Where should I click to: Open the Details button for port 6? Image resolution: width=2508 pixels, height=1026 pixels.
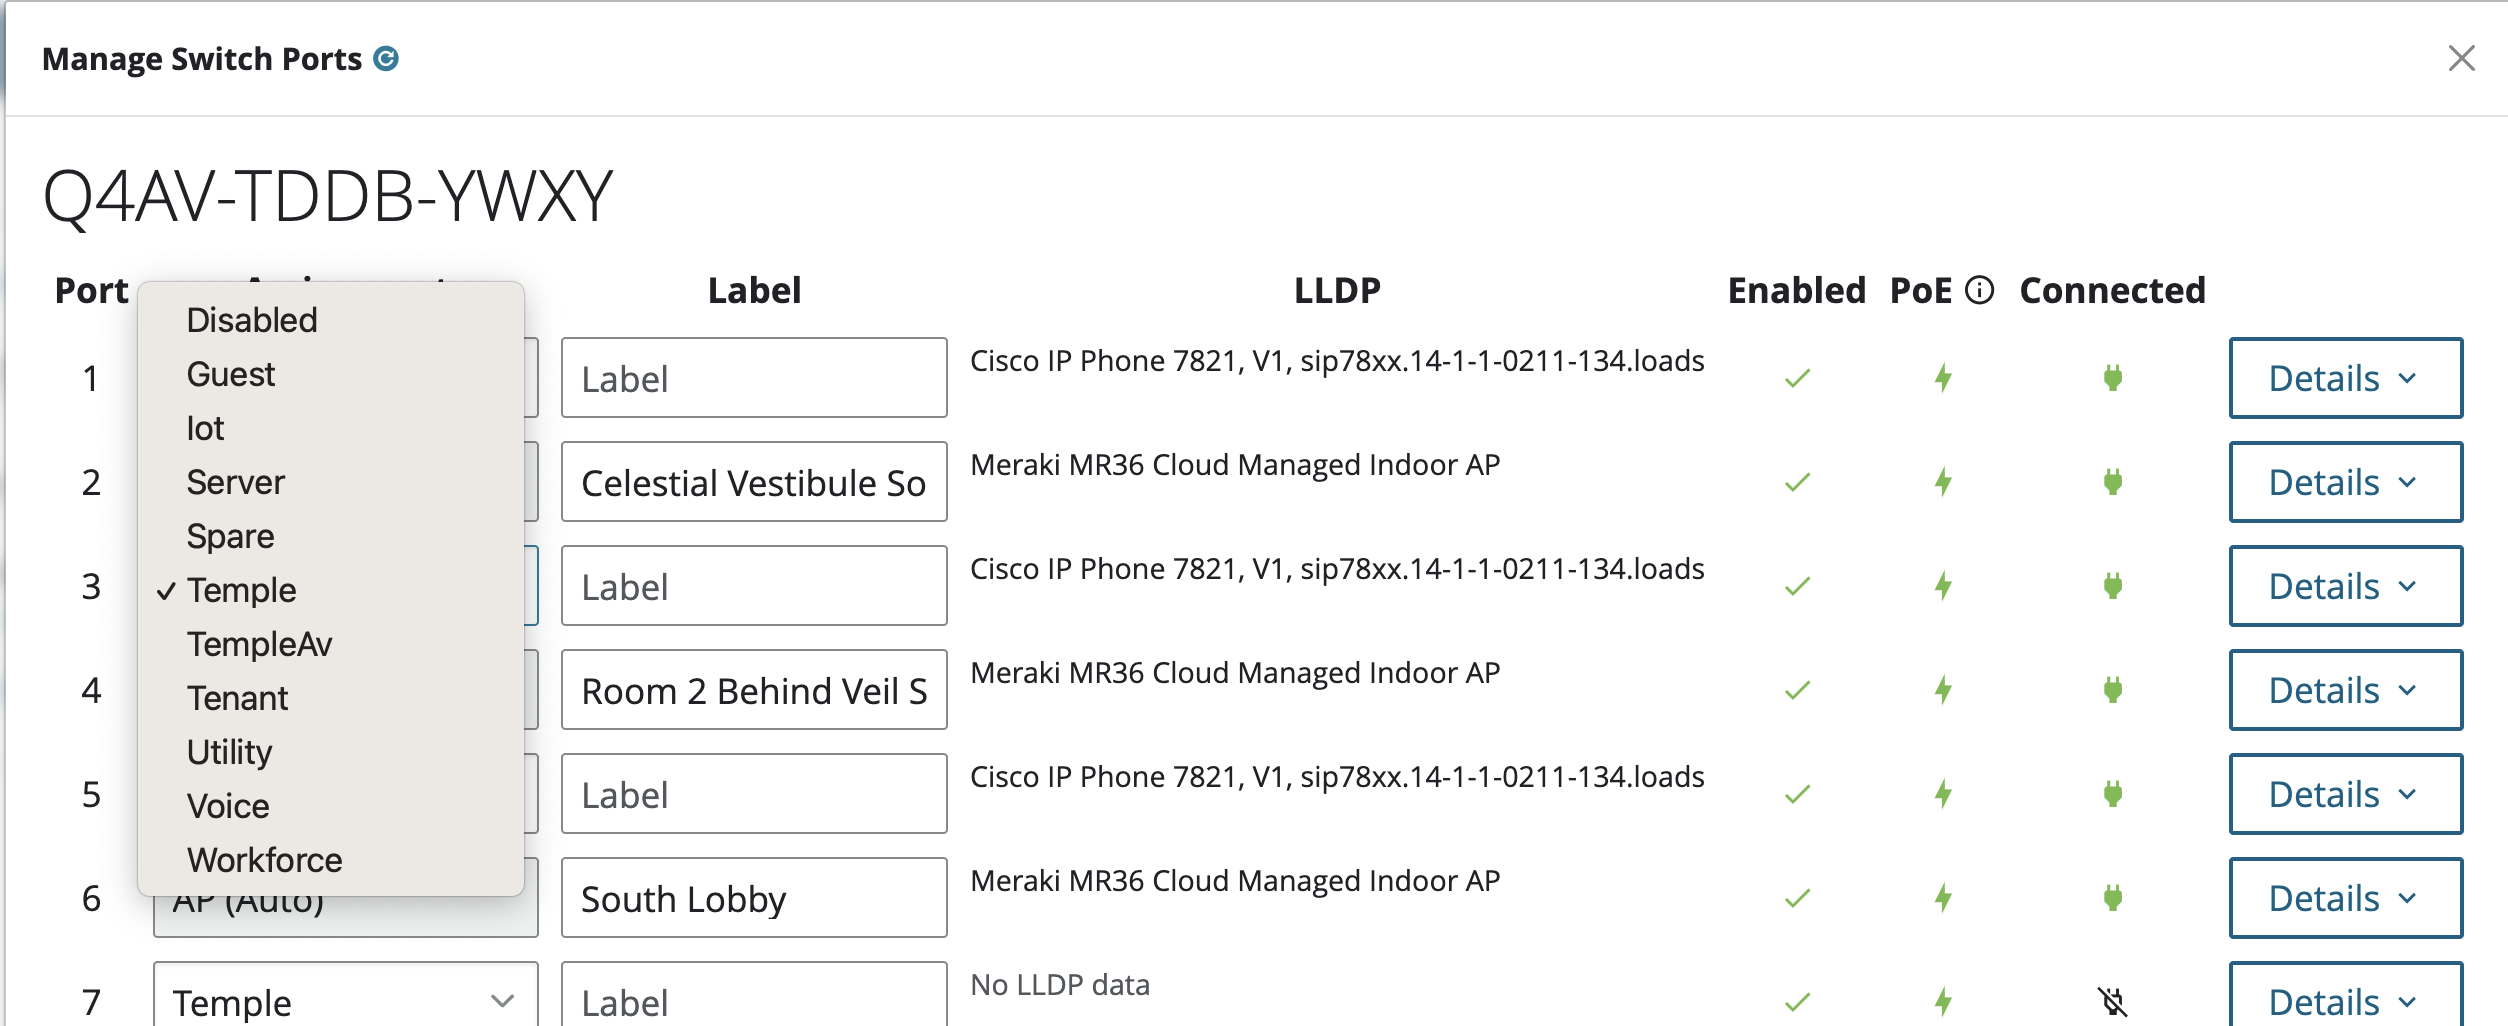pos(2345,898)
